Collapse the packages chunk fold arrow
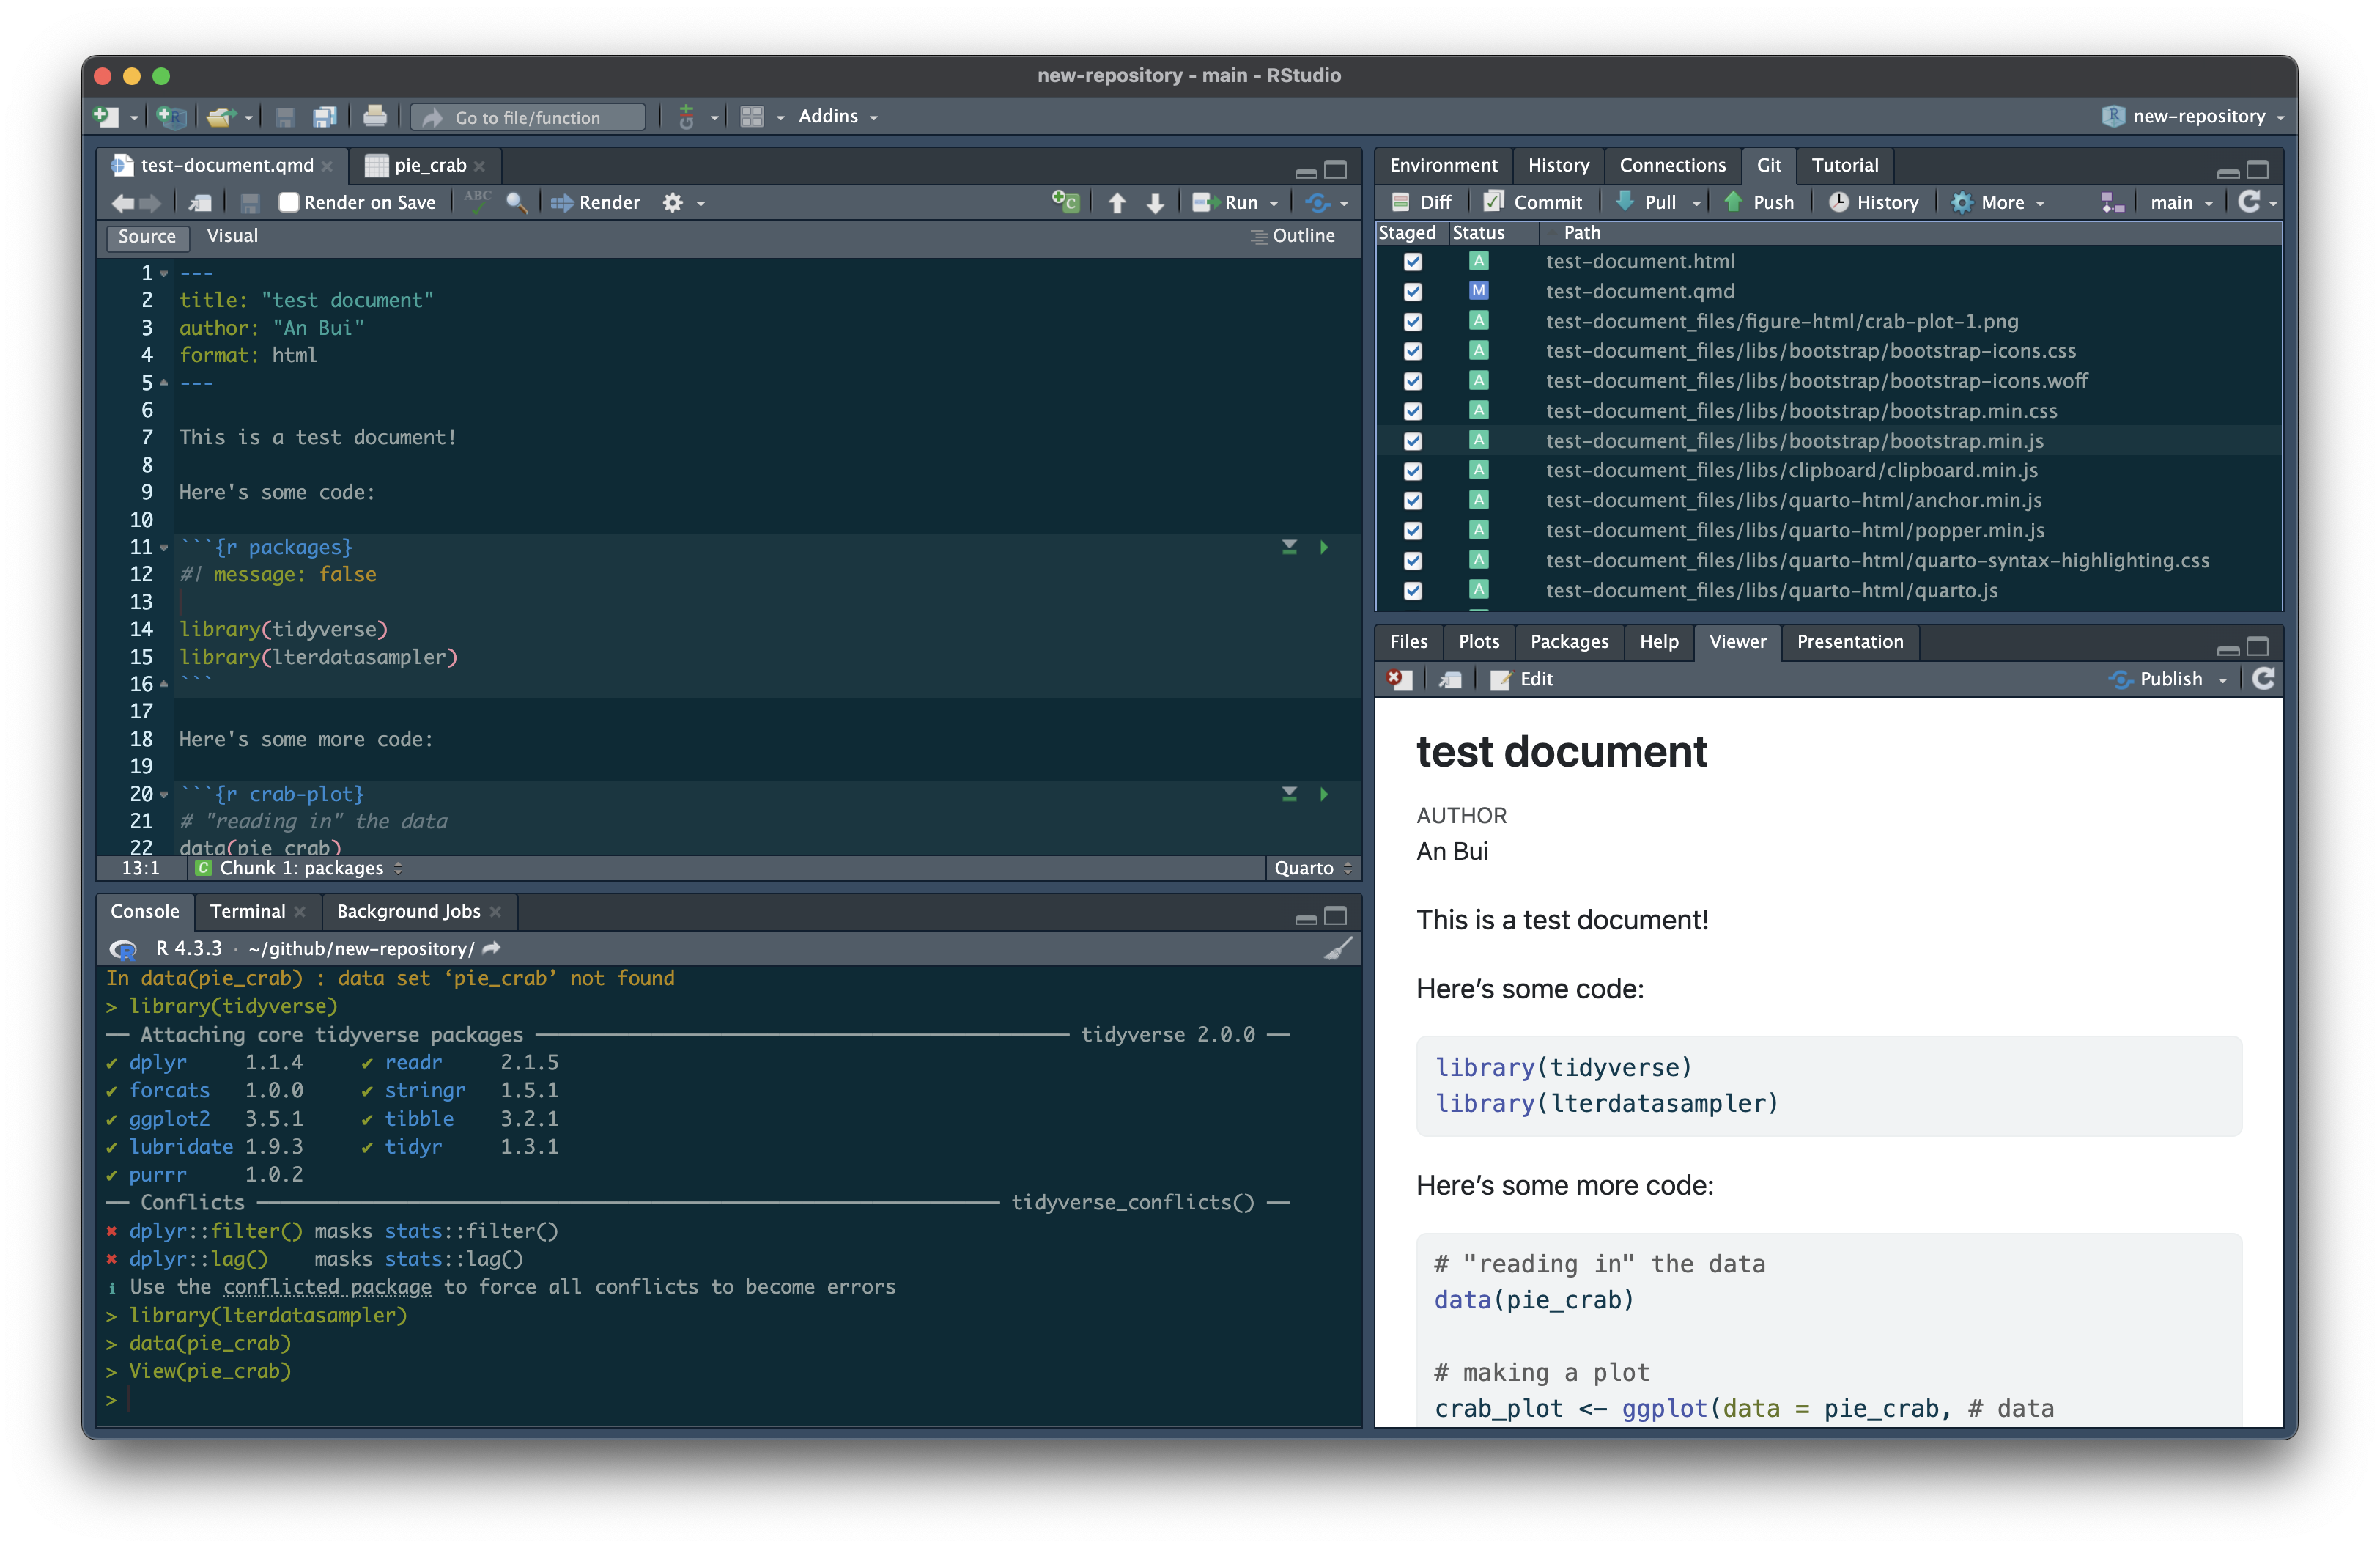Screen dimensions: 2380x1548 pyautogui.click(x=164, y=548)
